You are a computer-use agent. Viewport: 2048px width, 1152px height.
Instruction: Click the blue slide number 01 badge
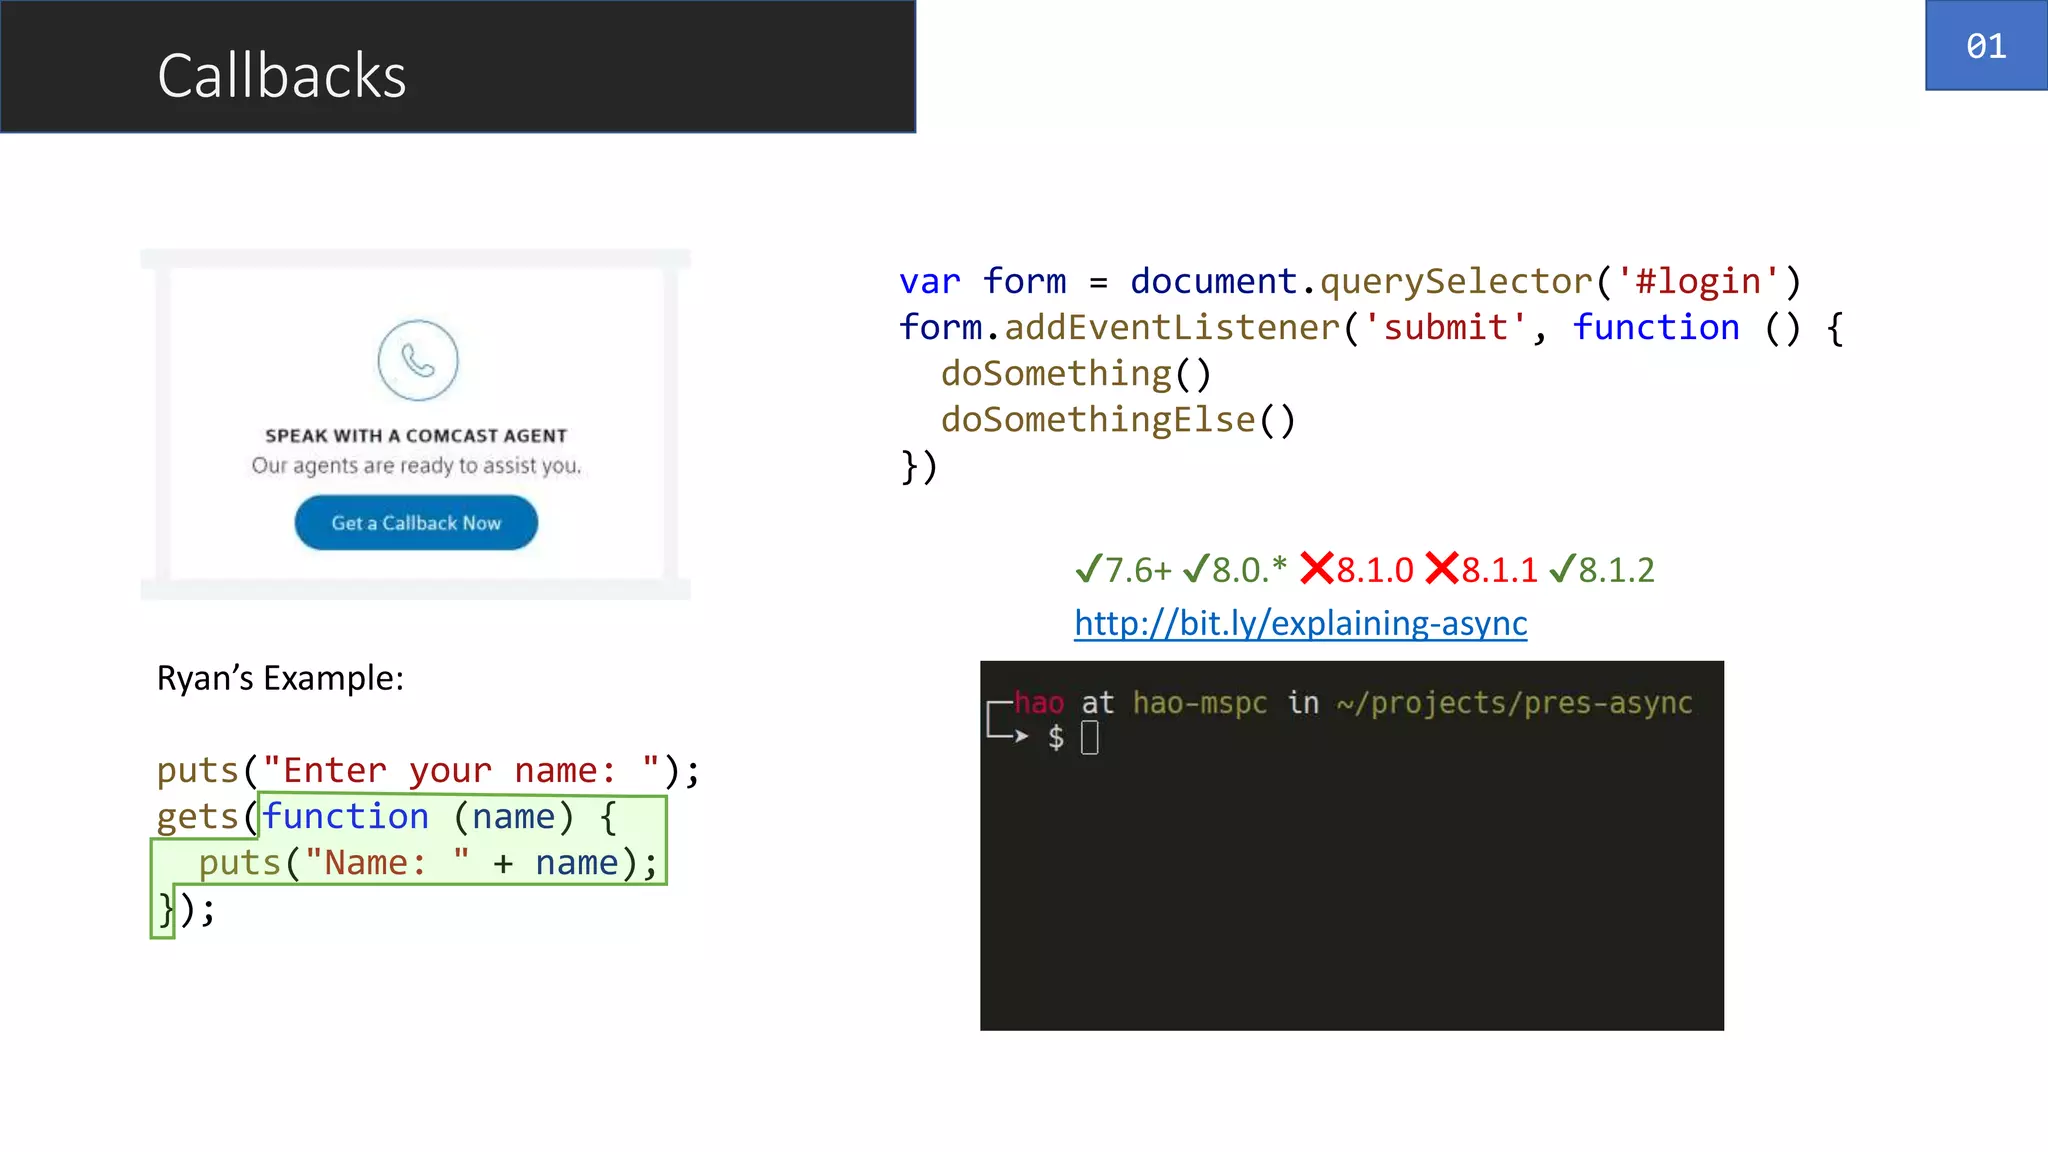pyautogui.click(x=1985, y=46)
